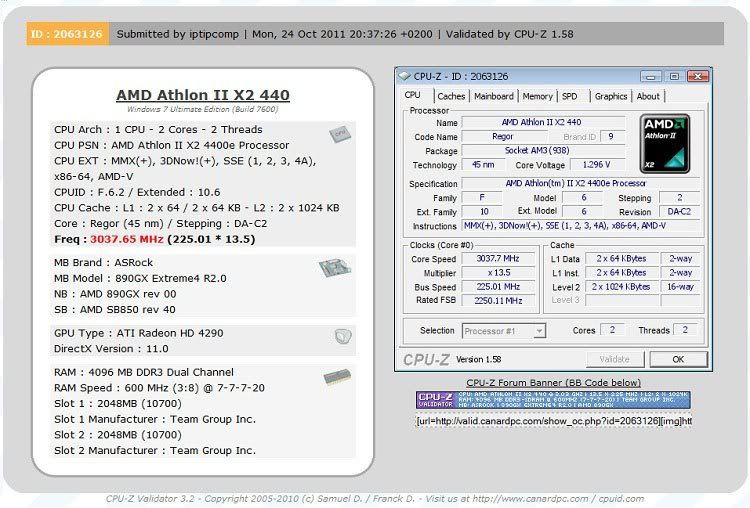This screenshot has height=508, width=750.
Task: Select the BB code URL text field
Action: 553,421
